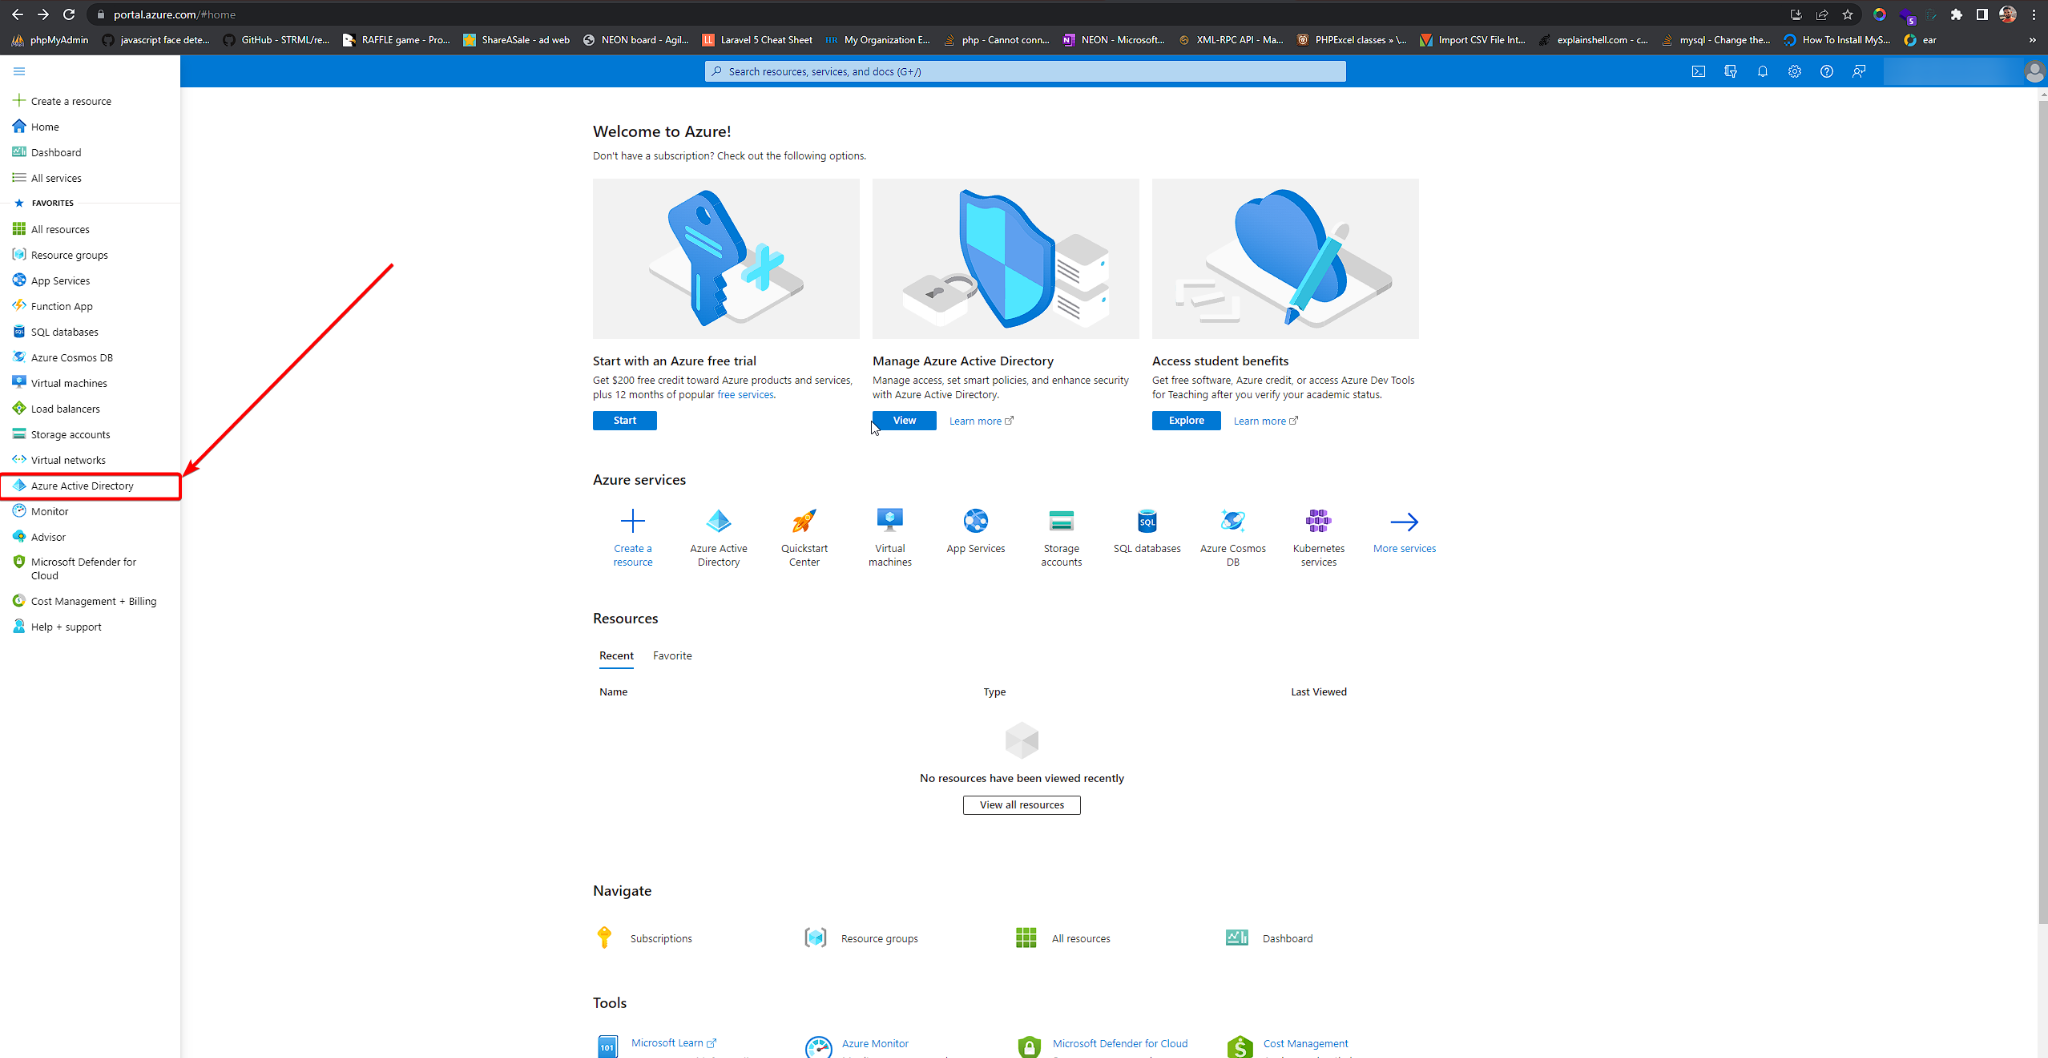The image size is (2048, 1058).
Task: Click the help question mark icon
Action: [x=1826, y=71]
